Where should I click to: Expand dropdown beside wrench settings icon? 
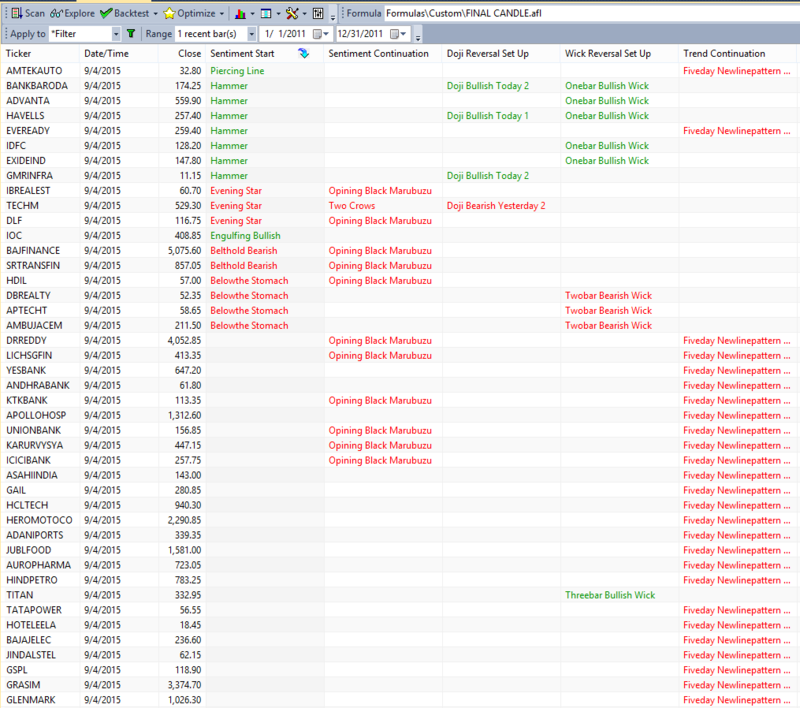305,14
